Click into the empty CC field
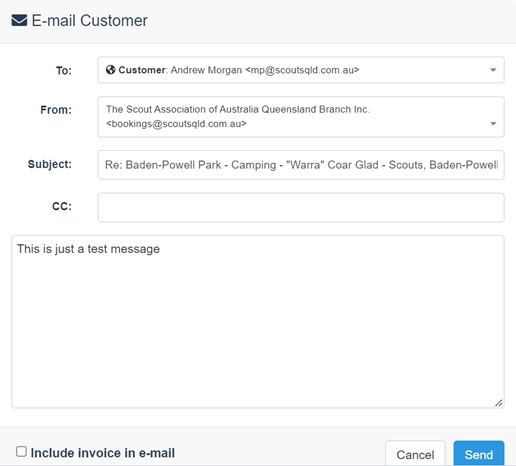The width and height of the screenshot is (516, 466). [301, 207]
